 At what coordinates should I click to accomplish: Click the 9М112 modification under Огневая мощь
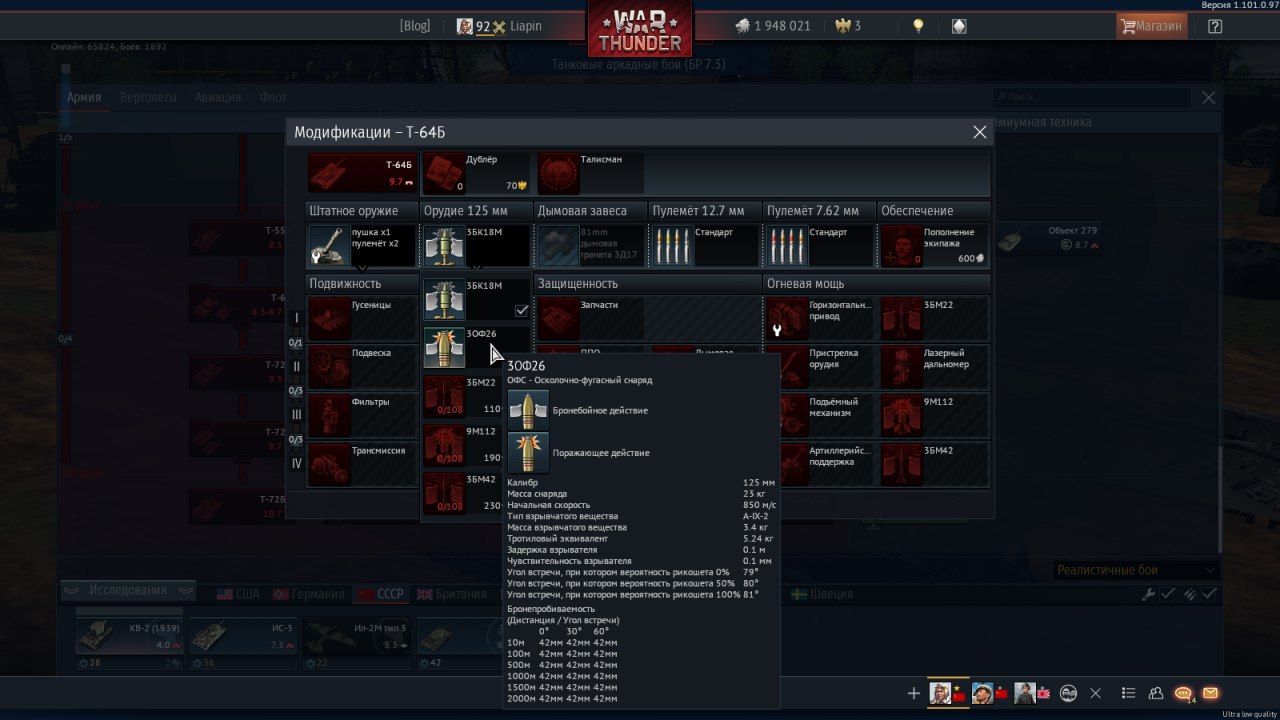coord(934,416)
